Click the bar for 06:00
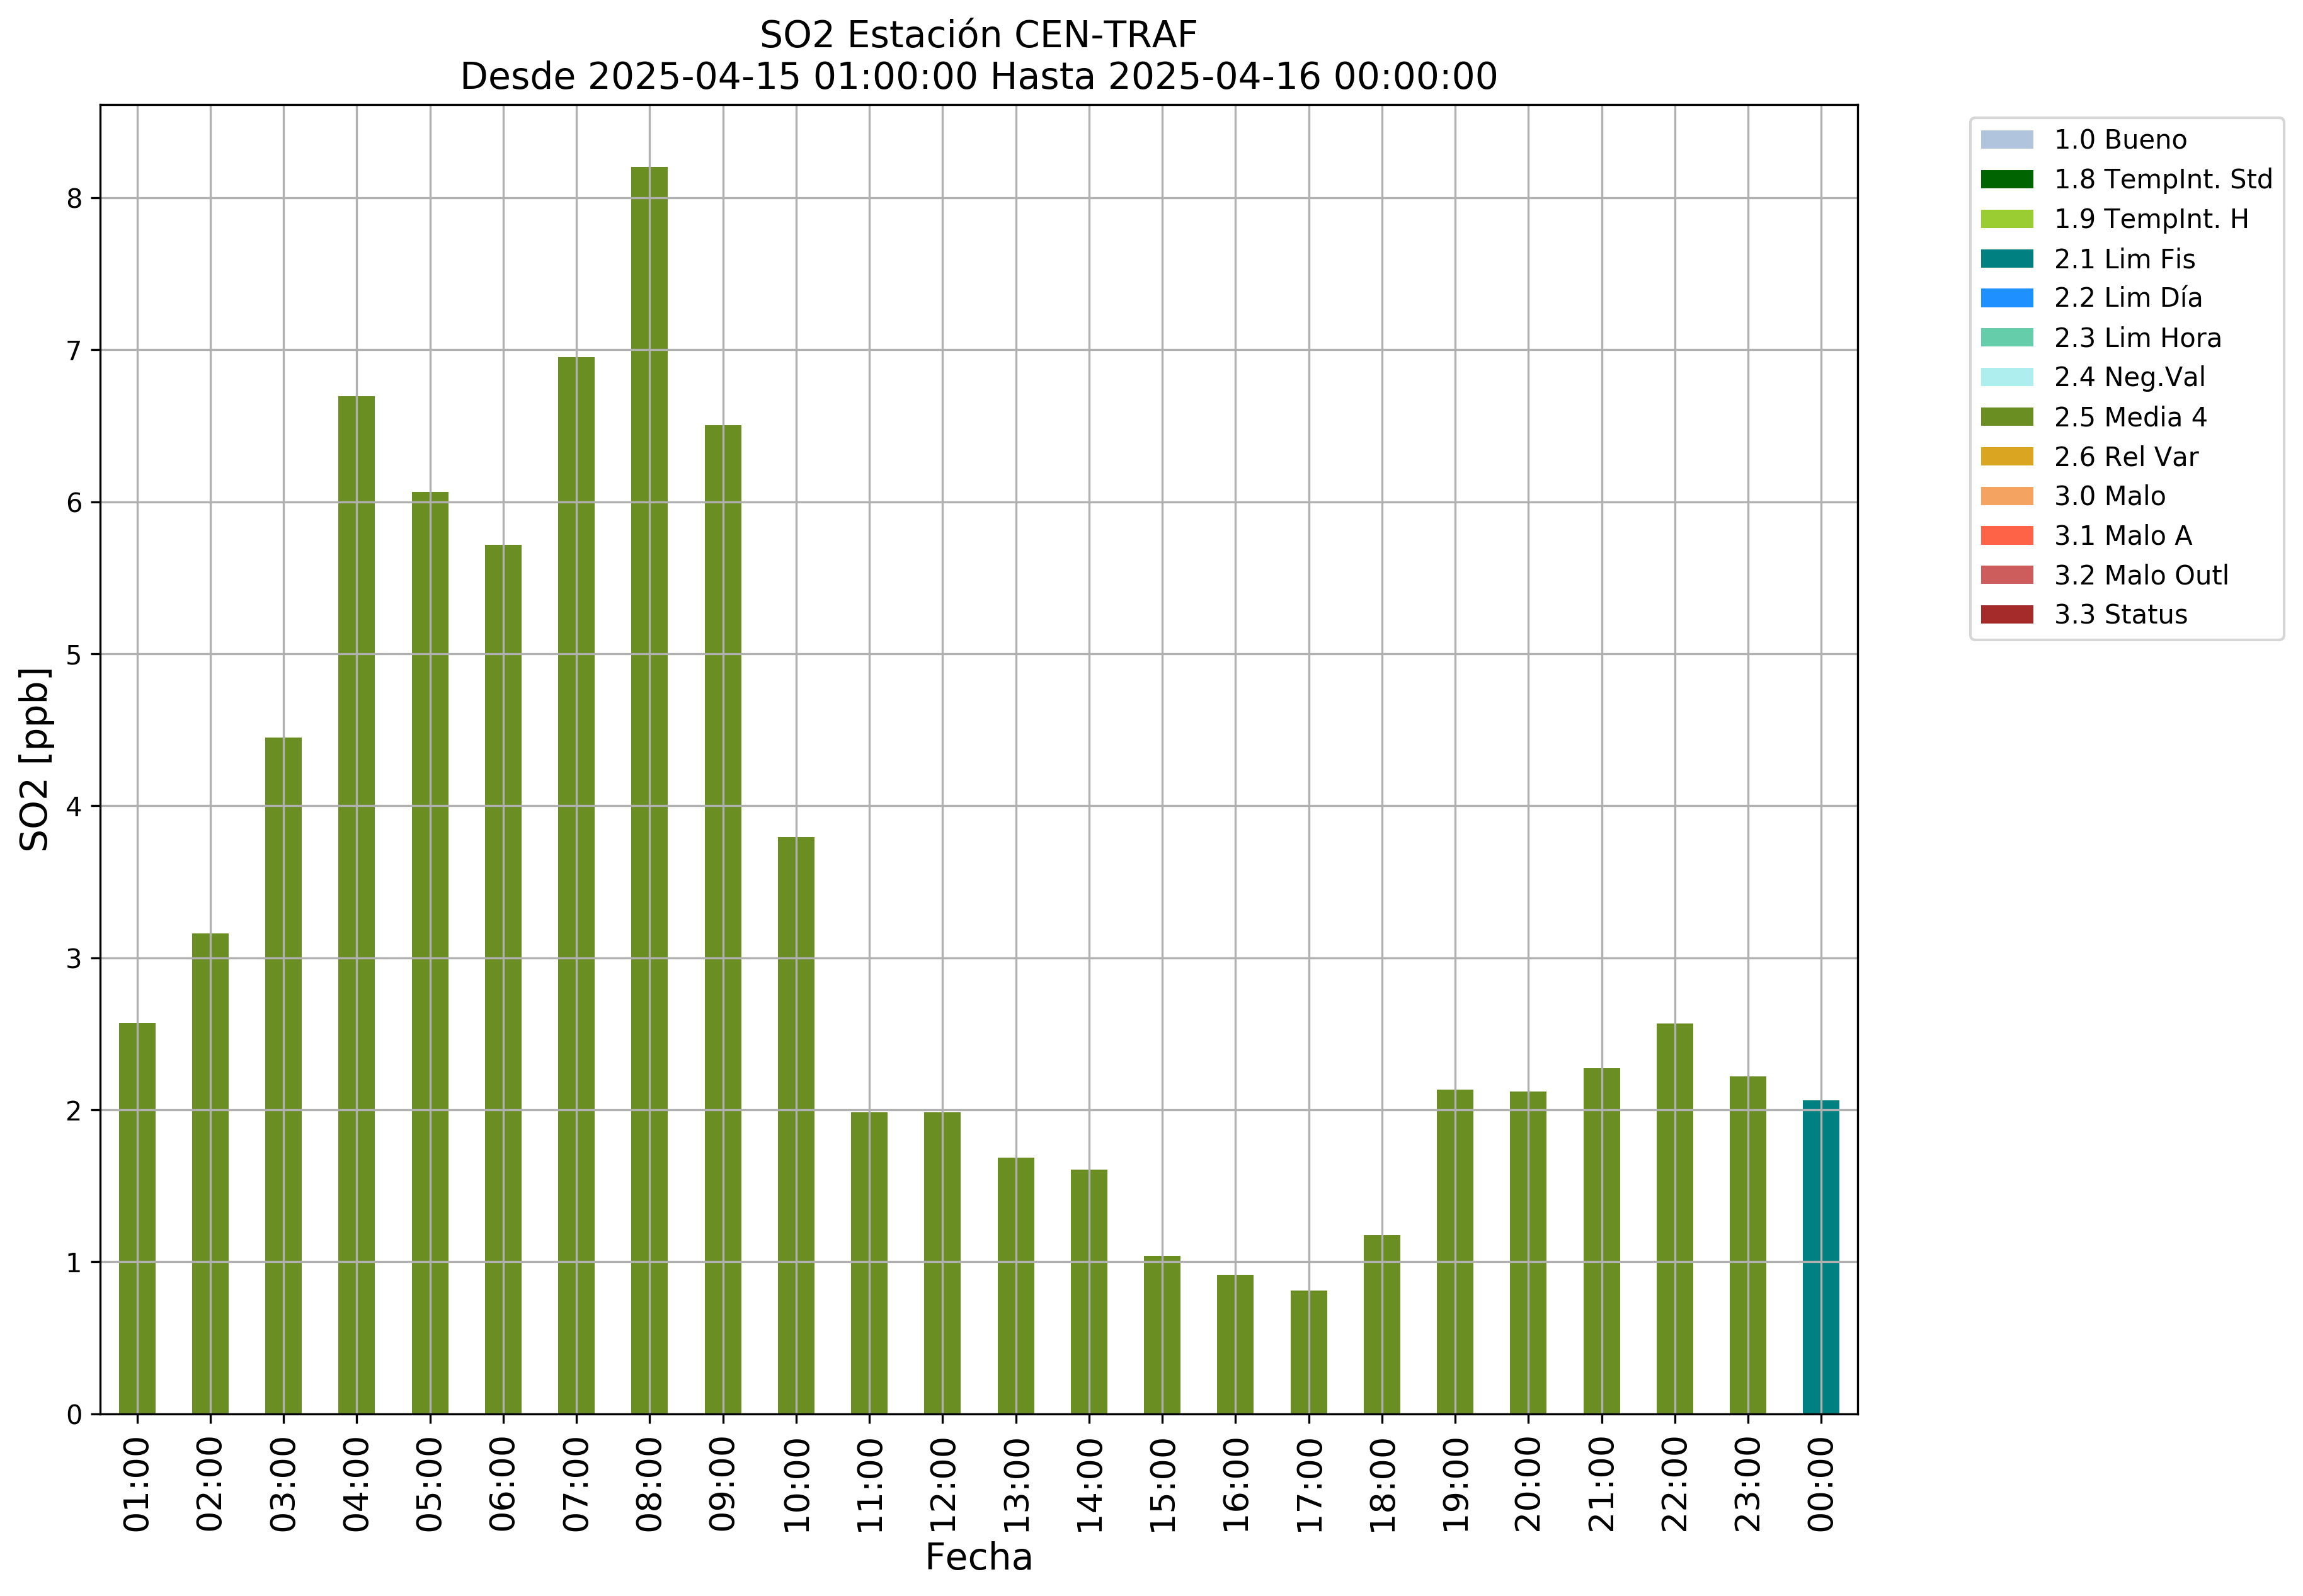The width and height of the screenshot is (2303, 1596). click(x=503, y=979)
